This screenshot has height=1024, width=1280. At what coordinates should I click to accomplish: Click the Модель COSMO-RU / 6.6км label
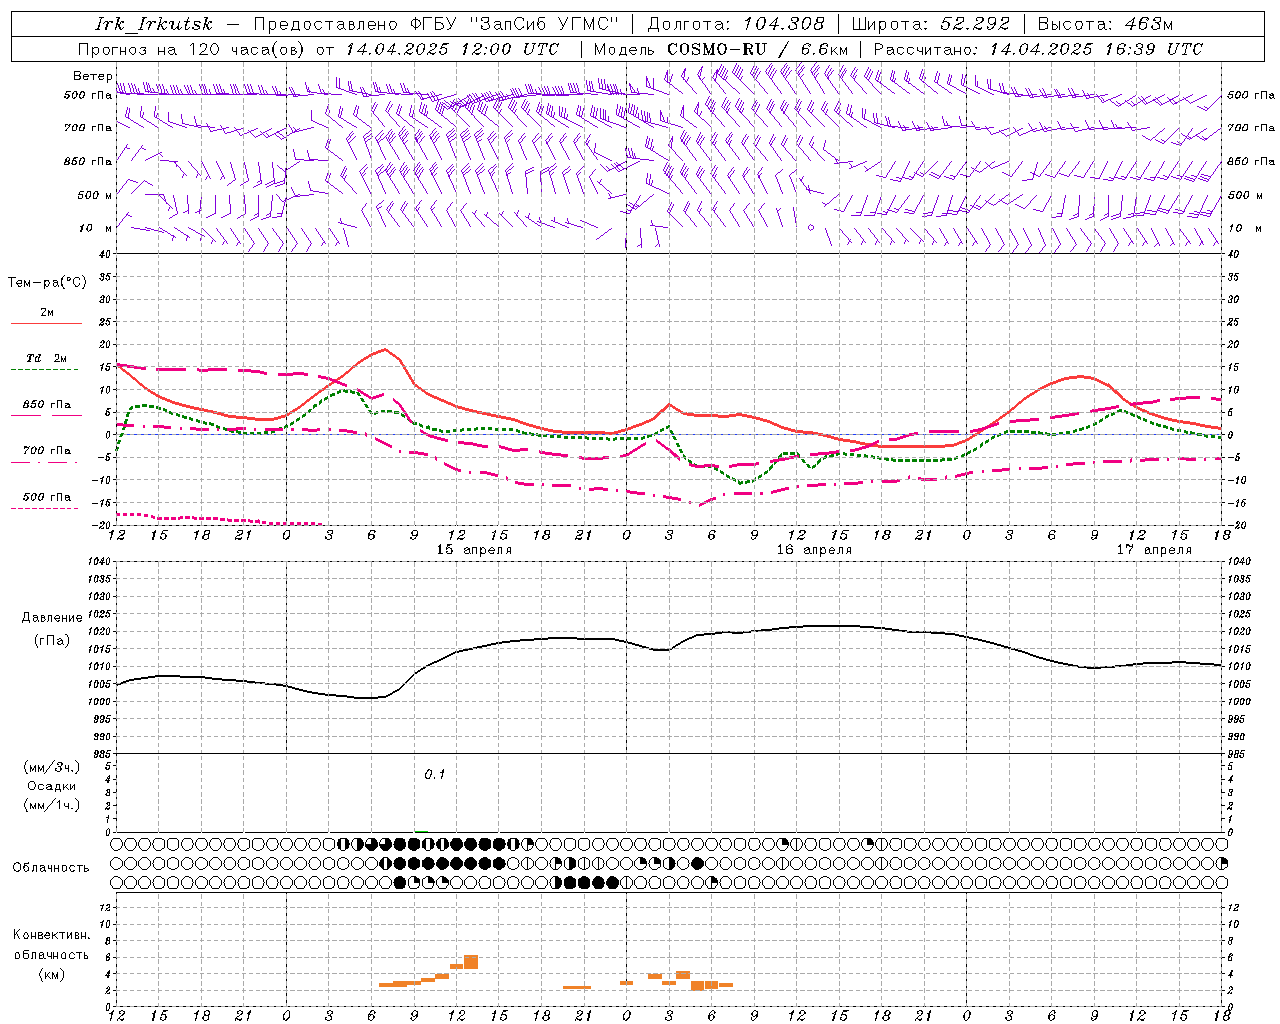[720, 49]
